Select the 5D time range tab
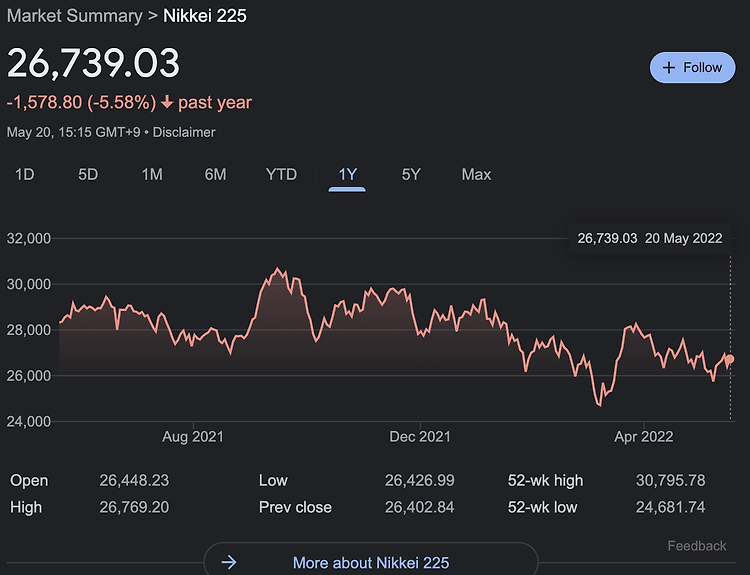Image resolution: width=750 pixels, height=575 pixels. (88, 175)
